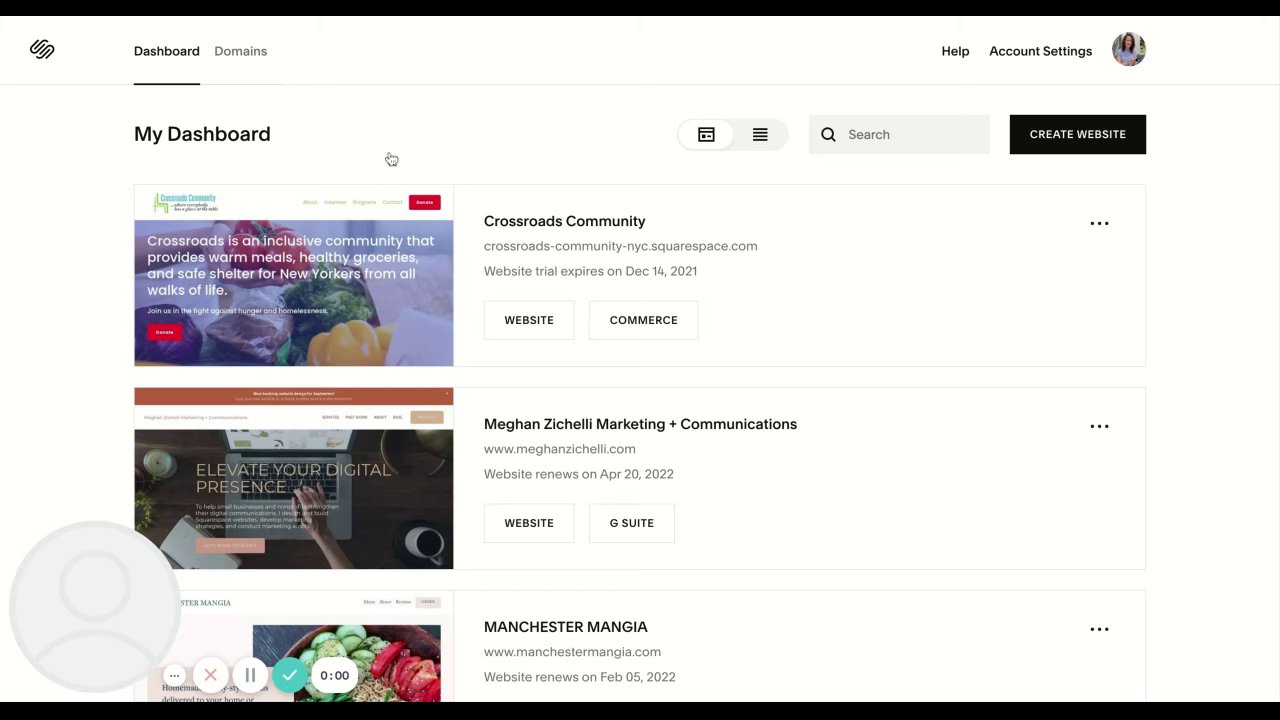1280x720 pixels.
Task: Switch to the Domains tab
Action: pyautogui.click(x=240, y=51)
